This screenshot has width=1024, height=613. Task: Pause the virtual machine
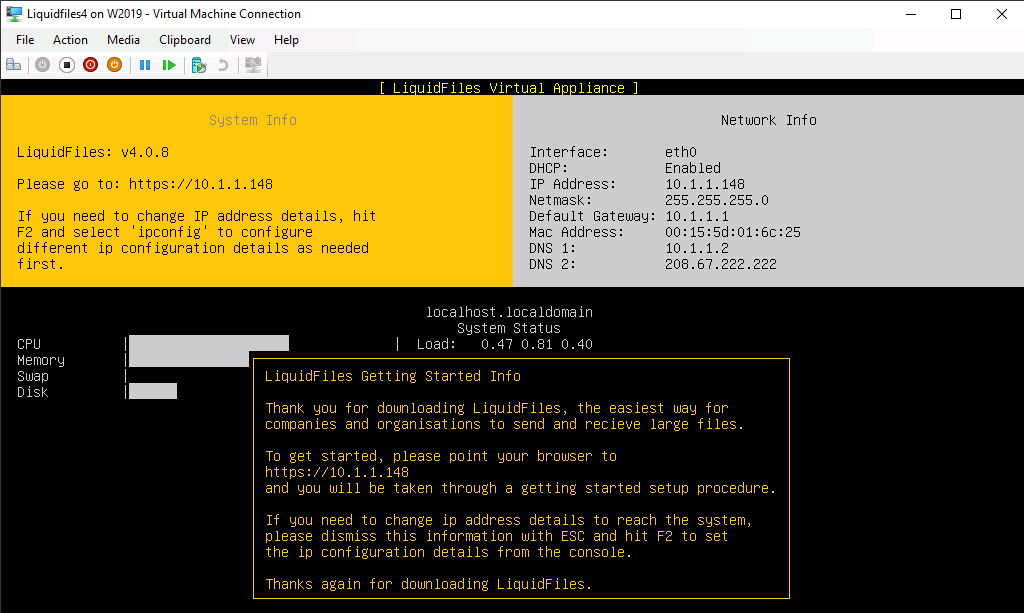145,65
